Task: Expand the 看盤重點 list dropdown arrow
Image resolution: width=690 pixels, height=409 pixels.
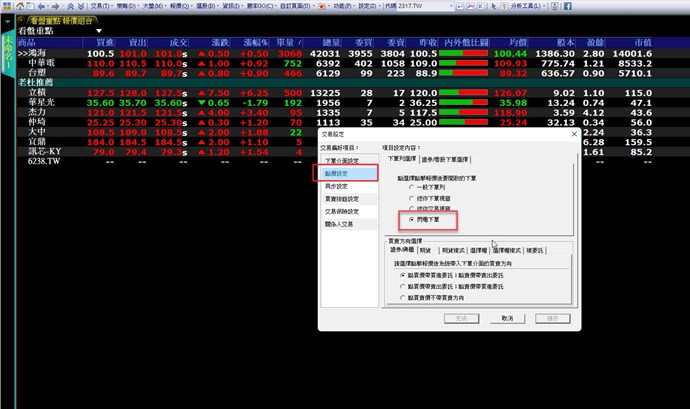Action: (x=98, y=31)
